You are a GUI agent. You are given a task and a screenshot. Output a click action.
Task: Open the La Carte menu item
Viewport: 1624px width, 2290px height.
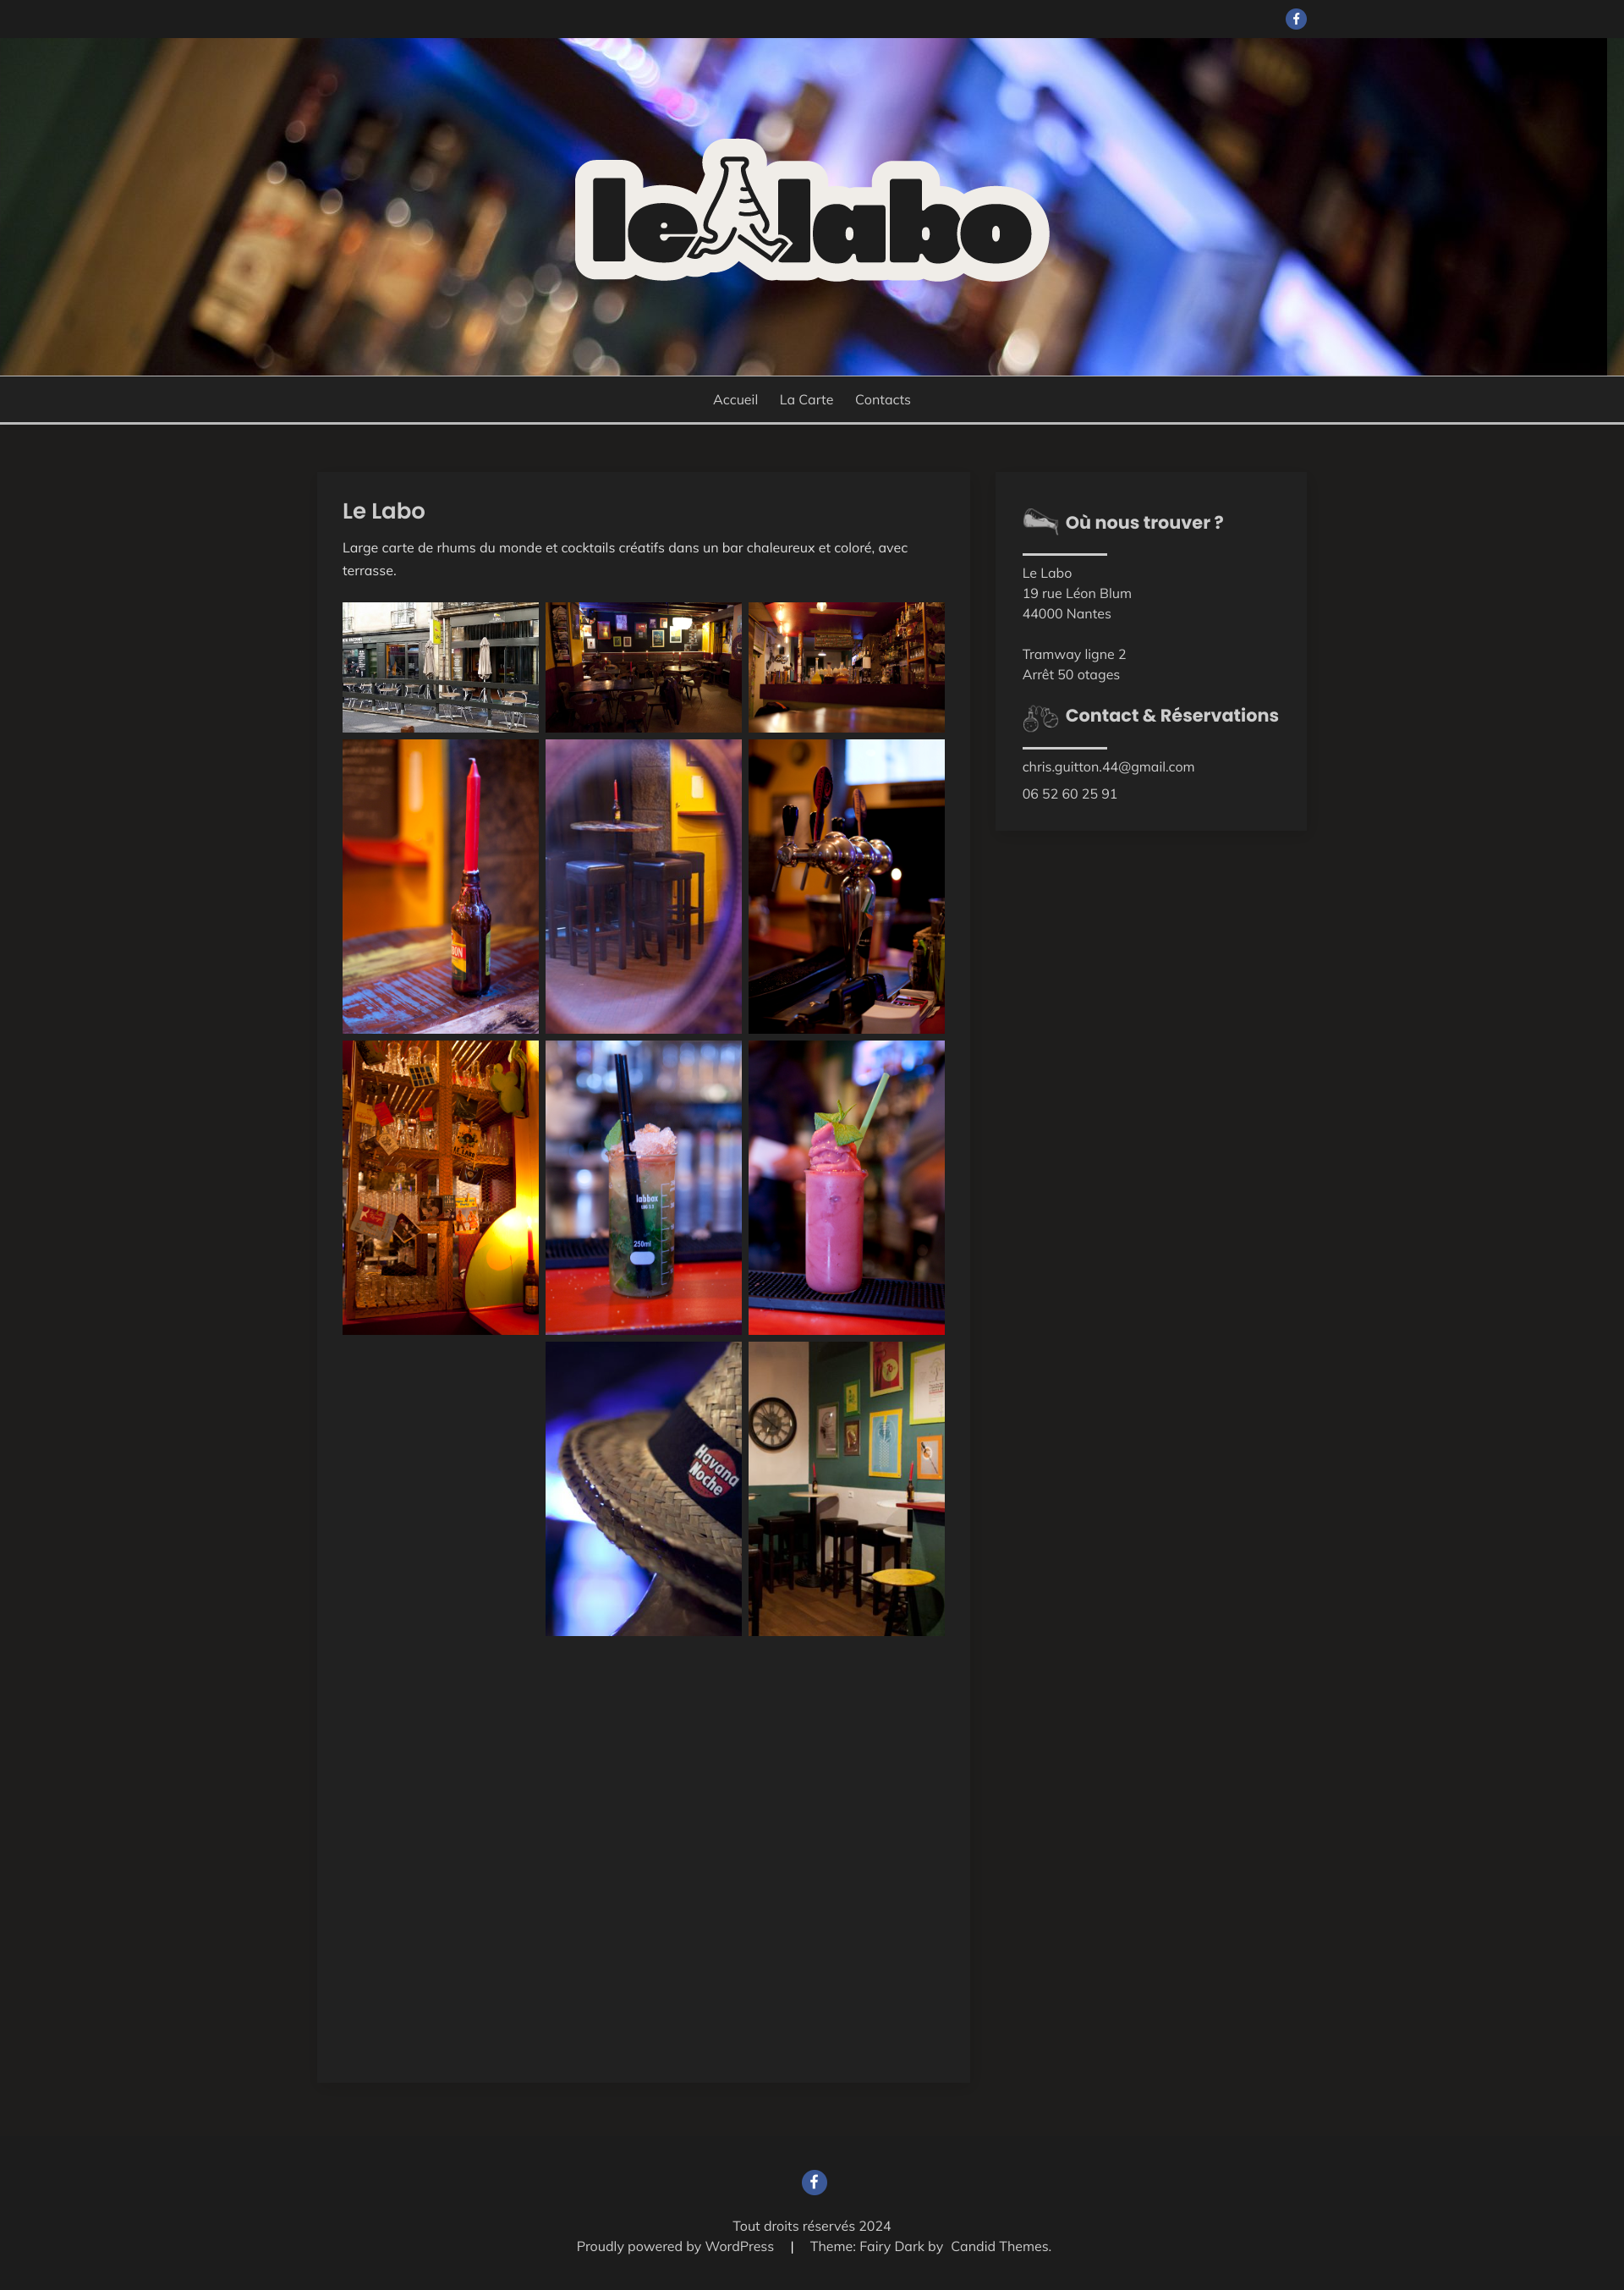point(806,400)
